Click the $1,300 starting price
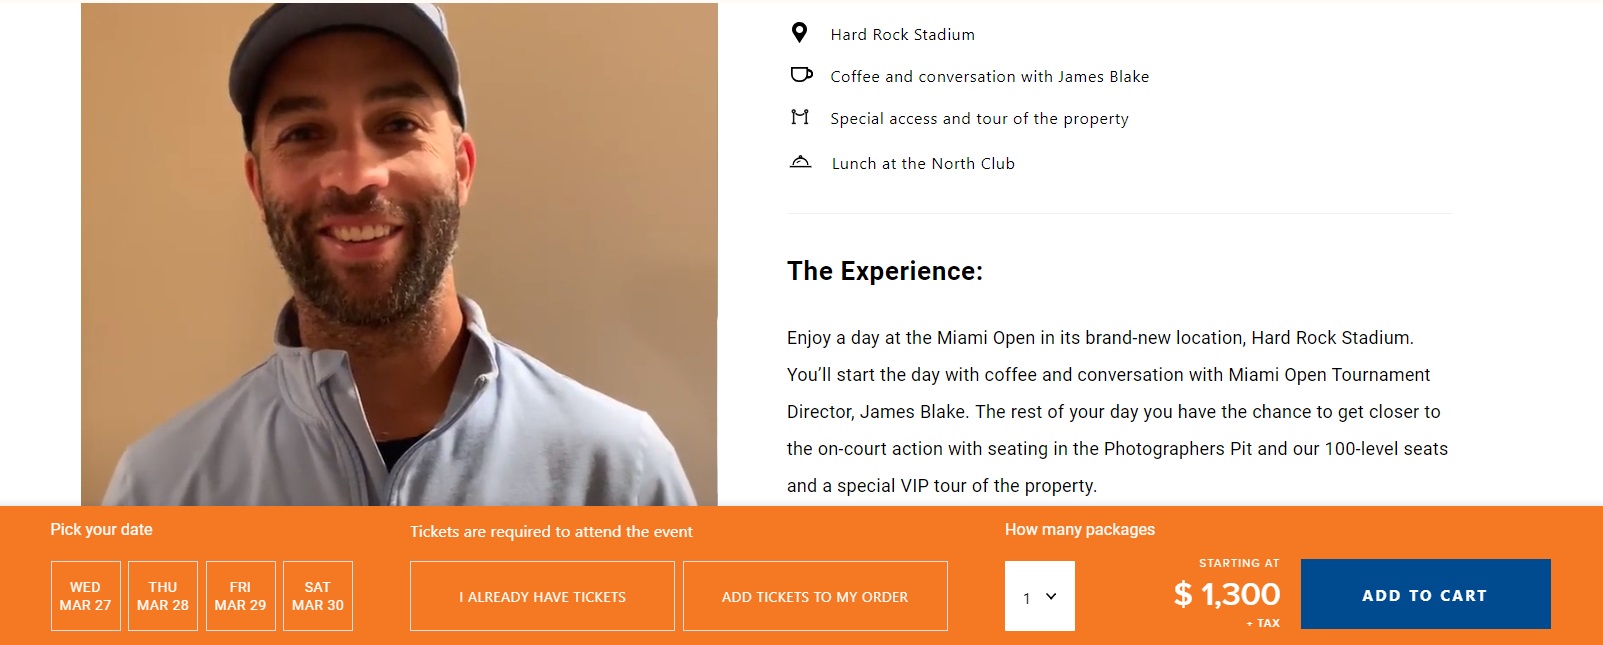Viewport: 1603px width, 645px height. point(1227,594)
